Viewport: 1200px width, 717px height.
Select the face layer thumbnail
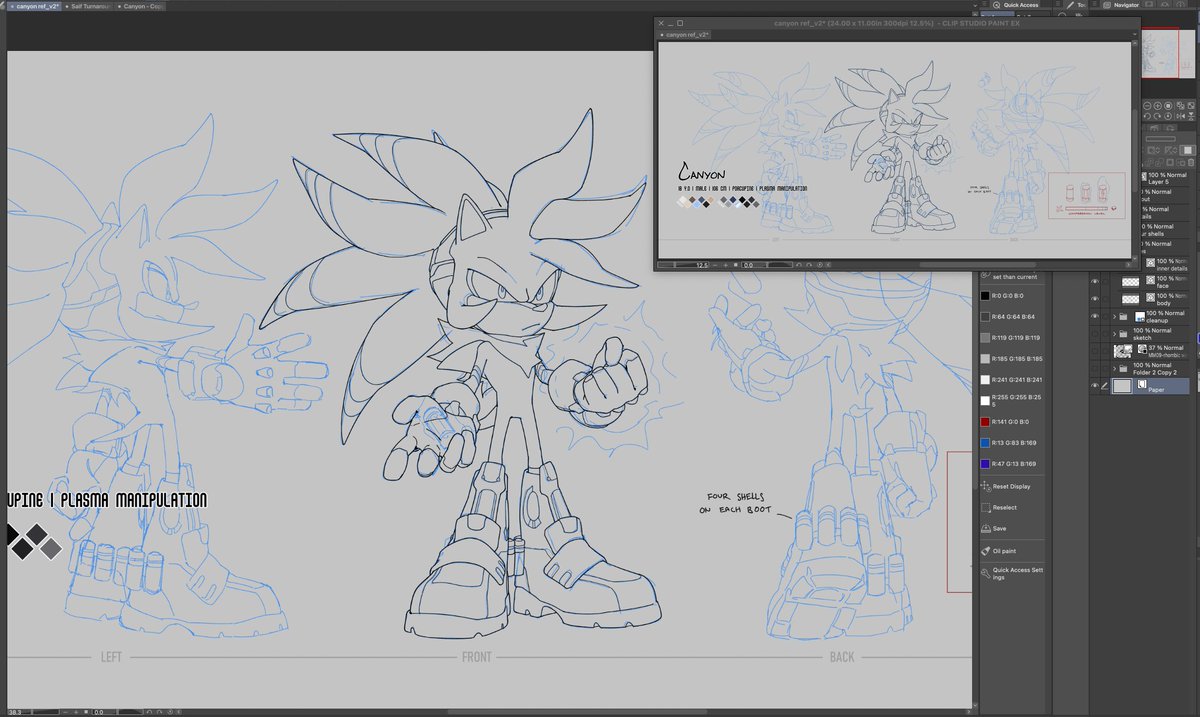tap(1130, 282)
